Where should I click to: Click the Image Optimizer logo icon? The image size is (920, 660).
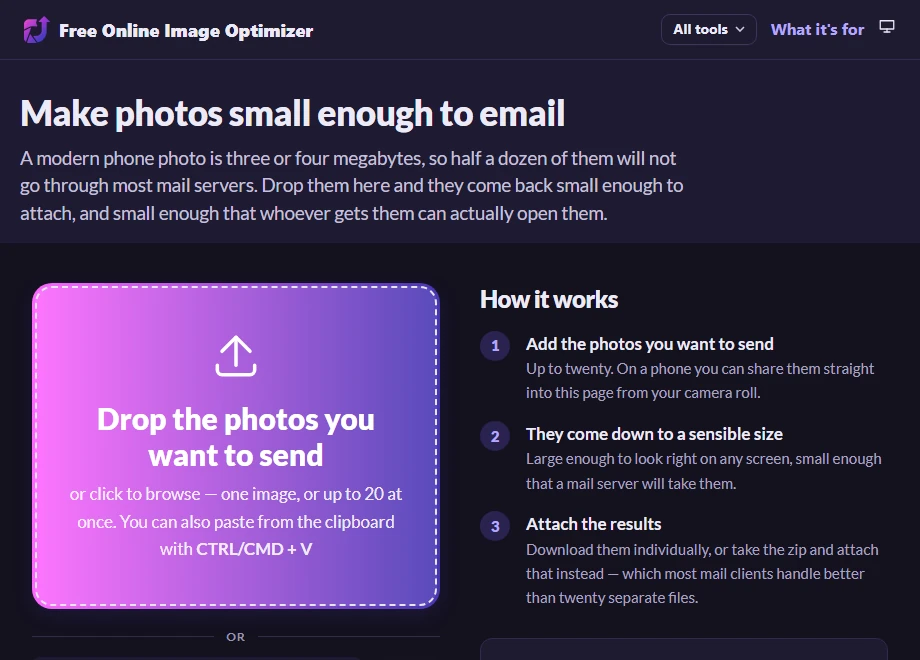[36, 30]
